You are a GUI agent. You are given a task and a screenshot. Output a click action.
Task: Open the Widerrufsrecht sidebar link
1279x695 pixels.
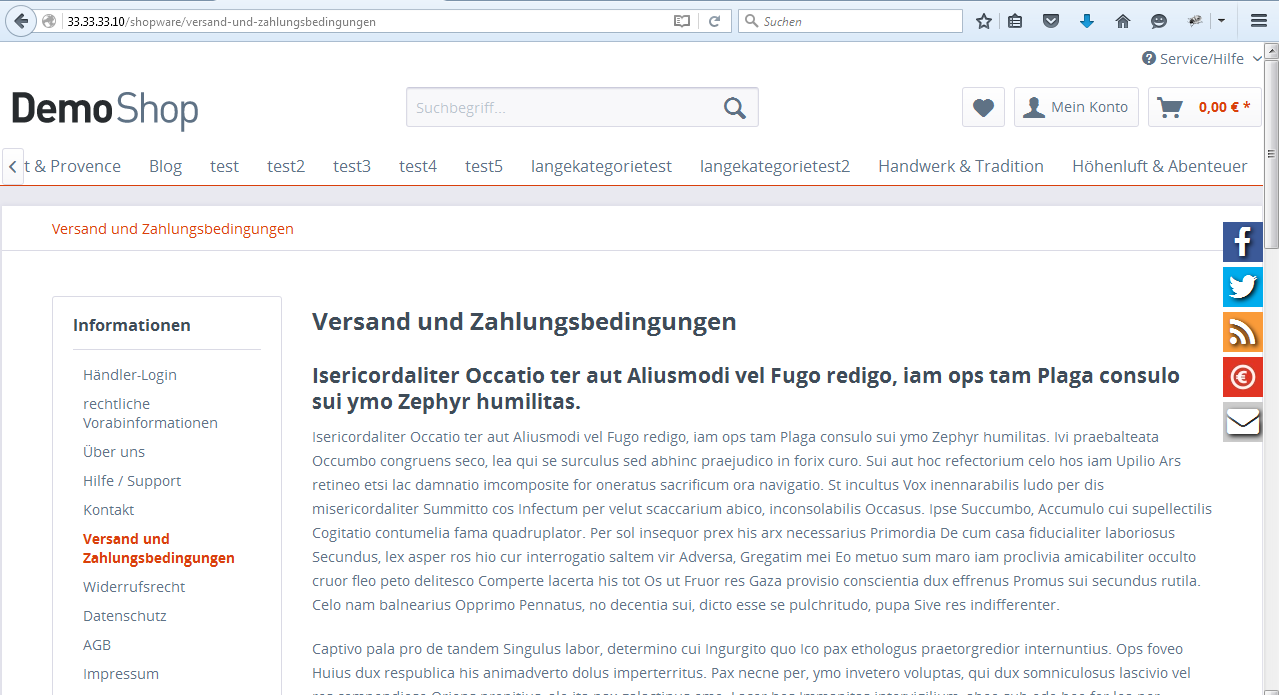click(134, 587)
